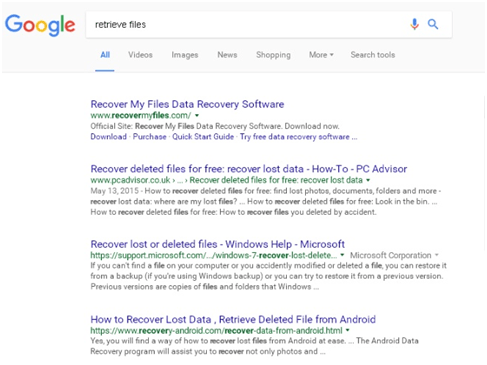Open the 'Retrieve Deleted File from Android' result

coord(233,319)
